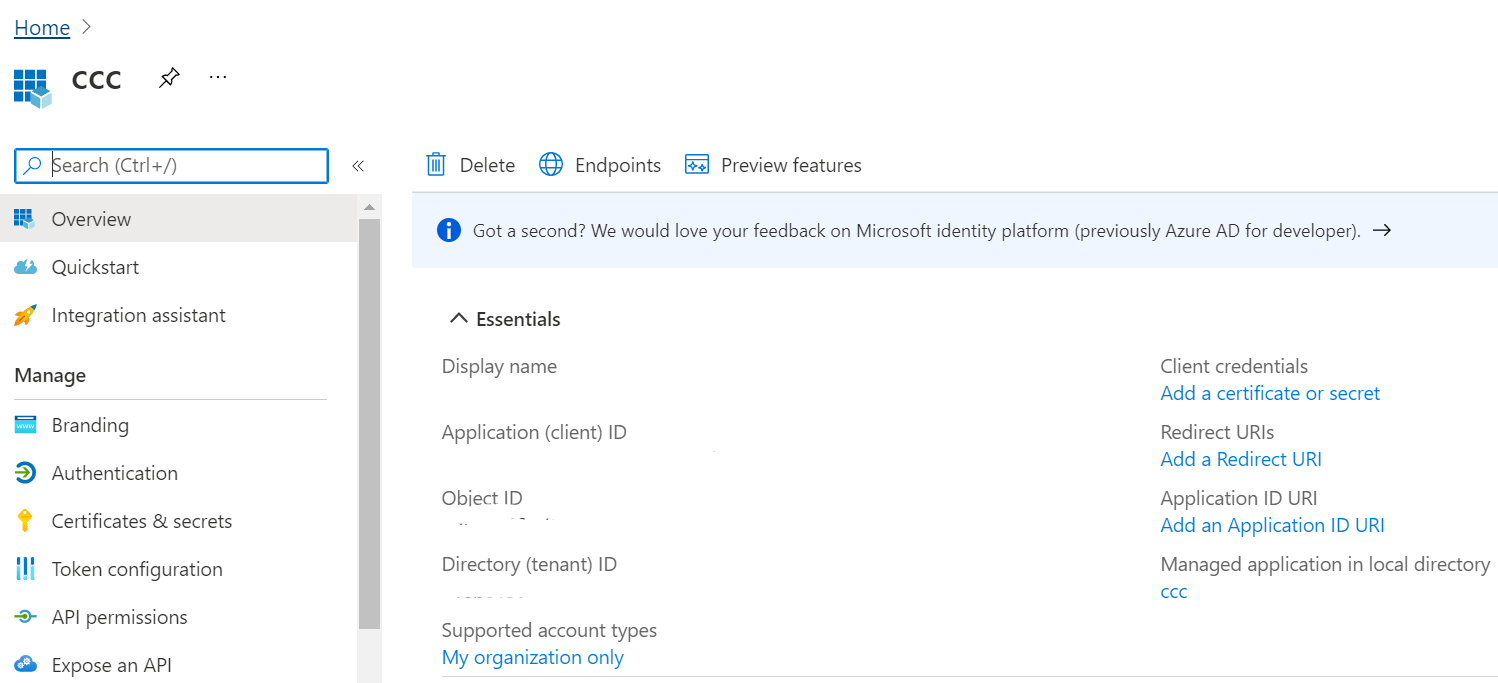The width and height of the screenshot is (1498, 683).
Task: Click the Preview features button
Action: pos(773,165)
